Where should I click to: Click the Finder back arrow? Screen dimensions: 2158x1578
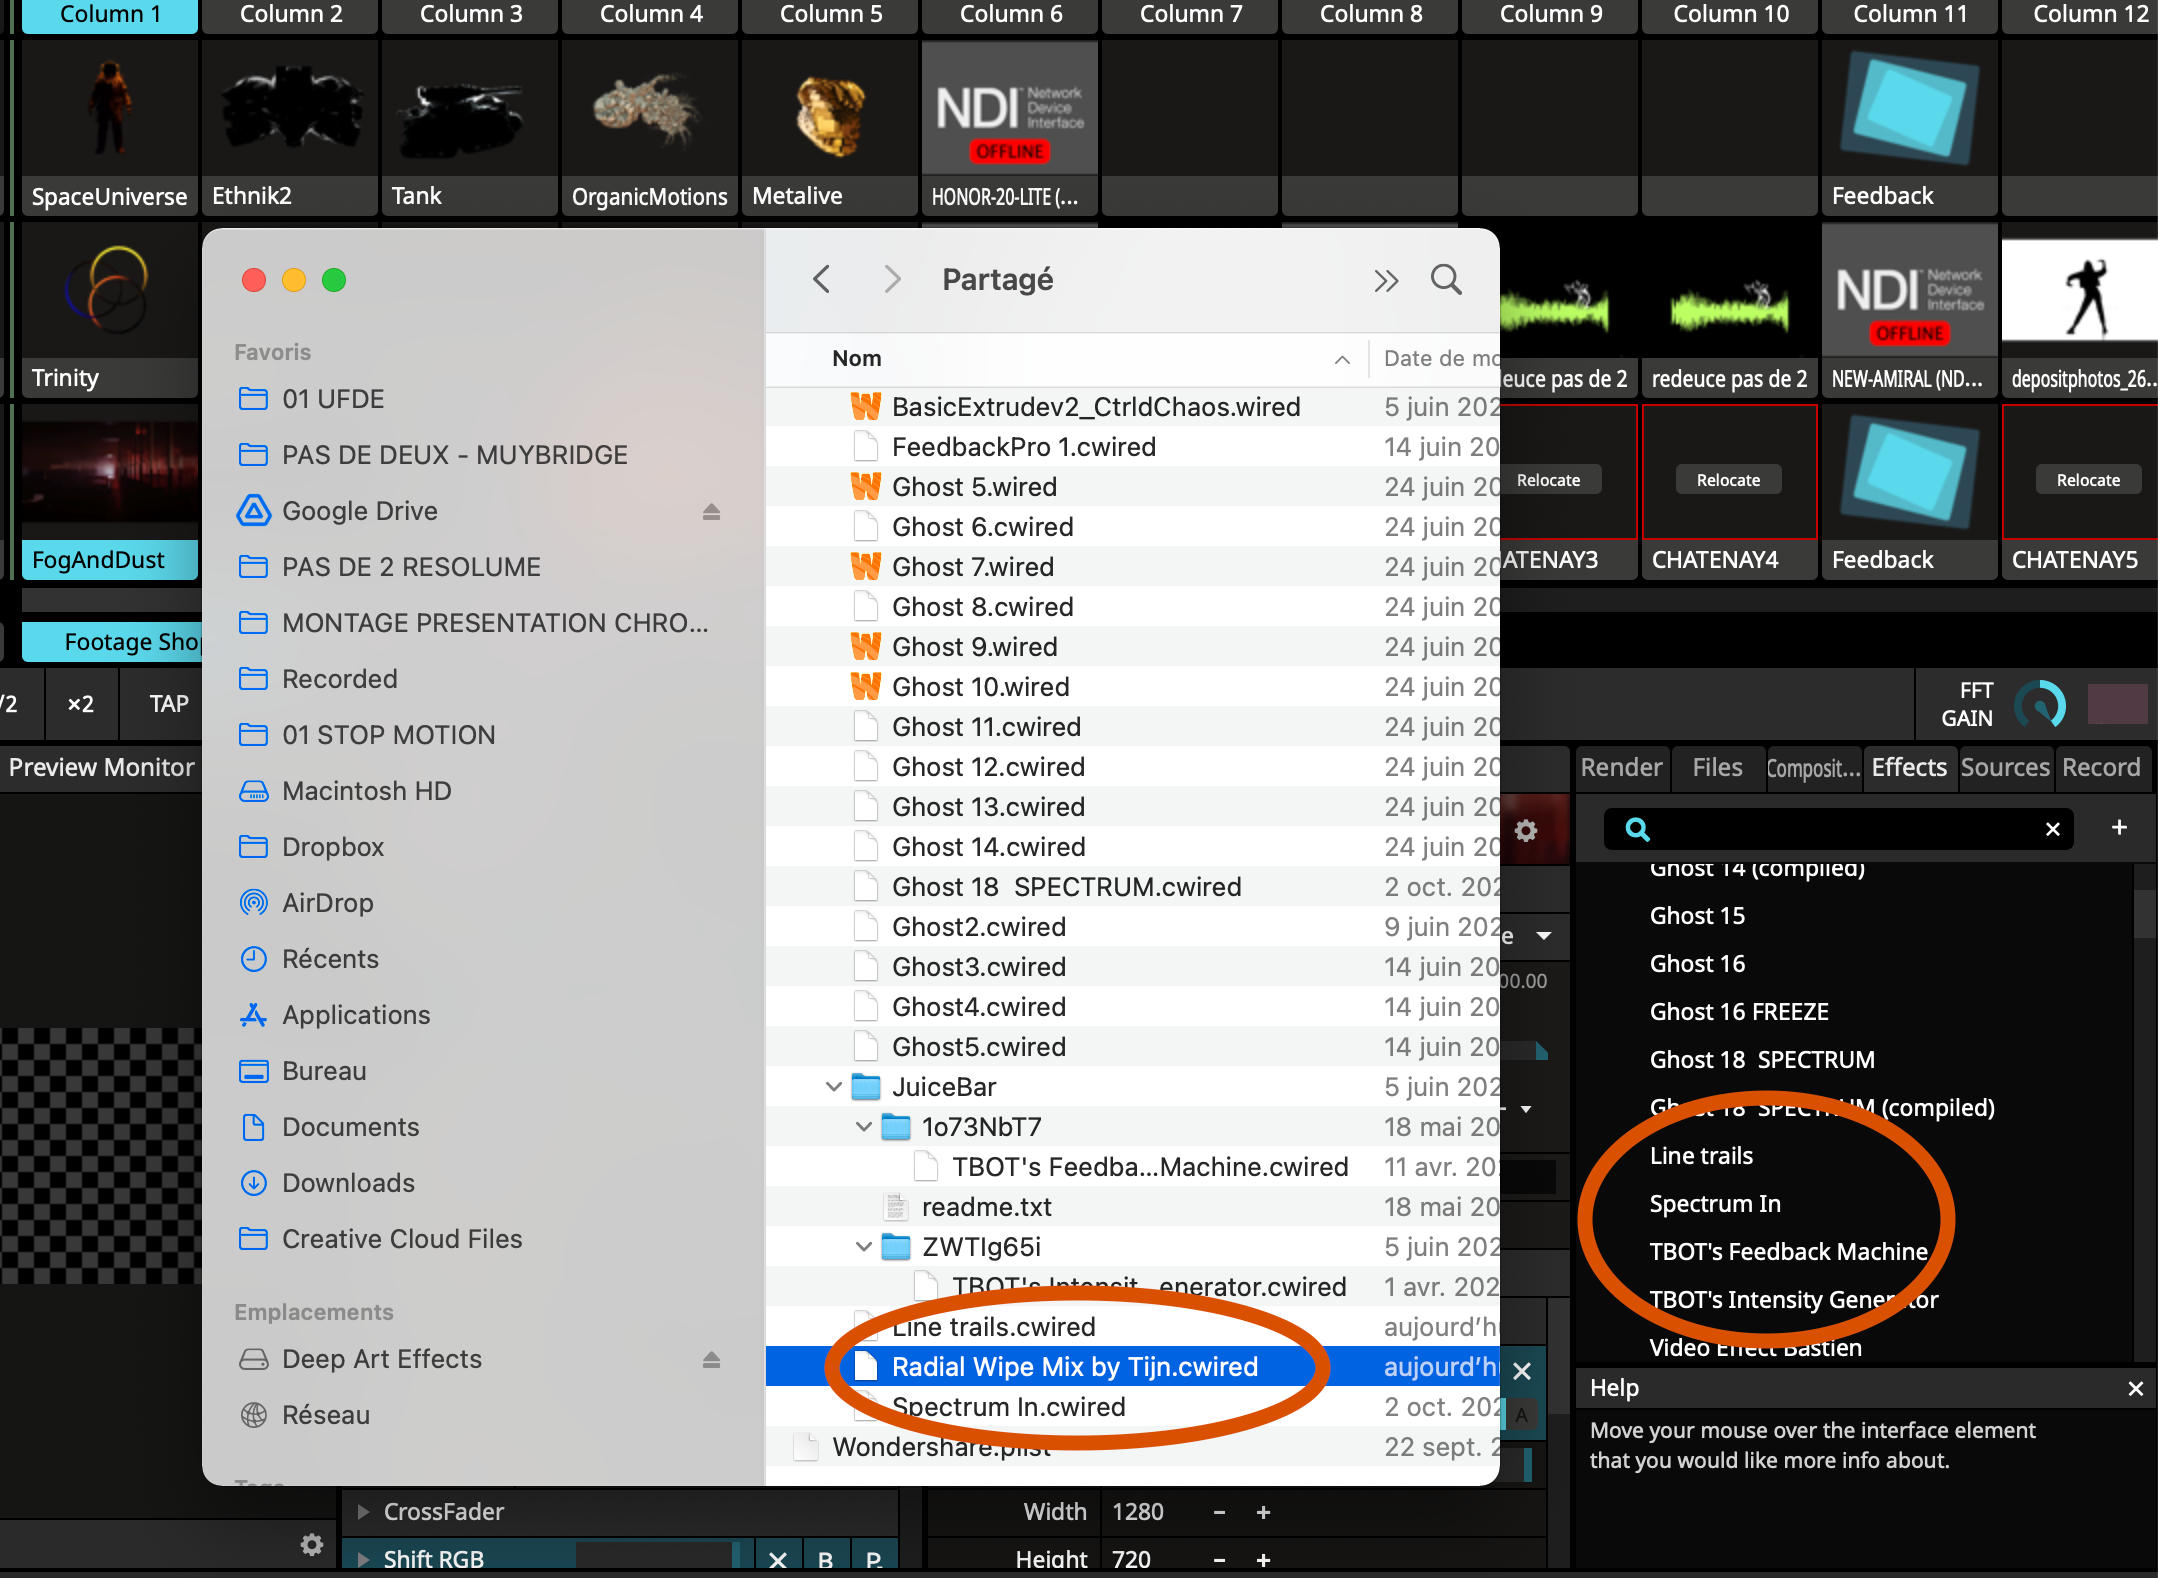[x=822, y=279]
